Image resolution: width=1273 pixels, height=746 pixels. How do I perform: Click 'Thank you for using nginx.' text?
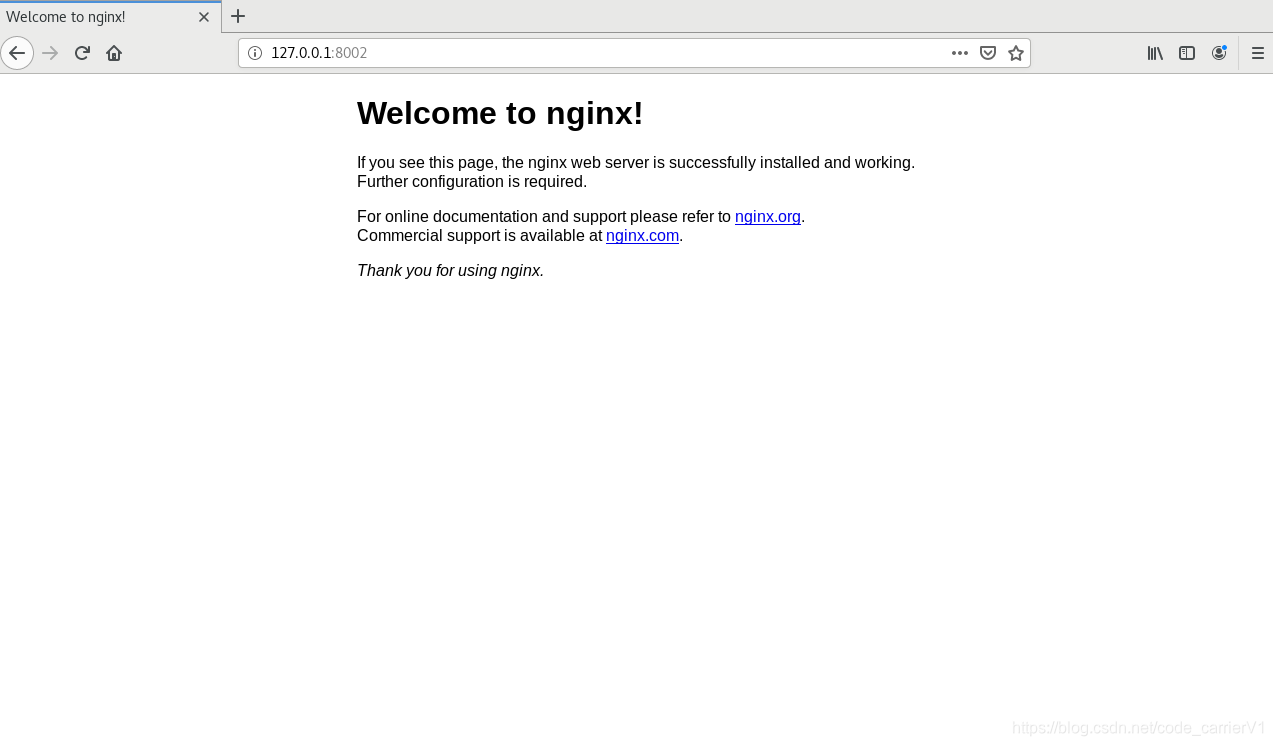pos(451,270)
